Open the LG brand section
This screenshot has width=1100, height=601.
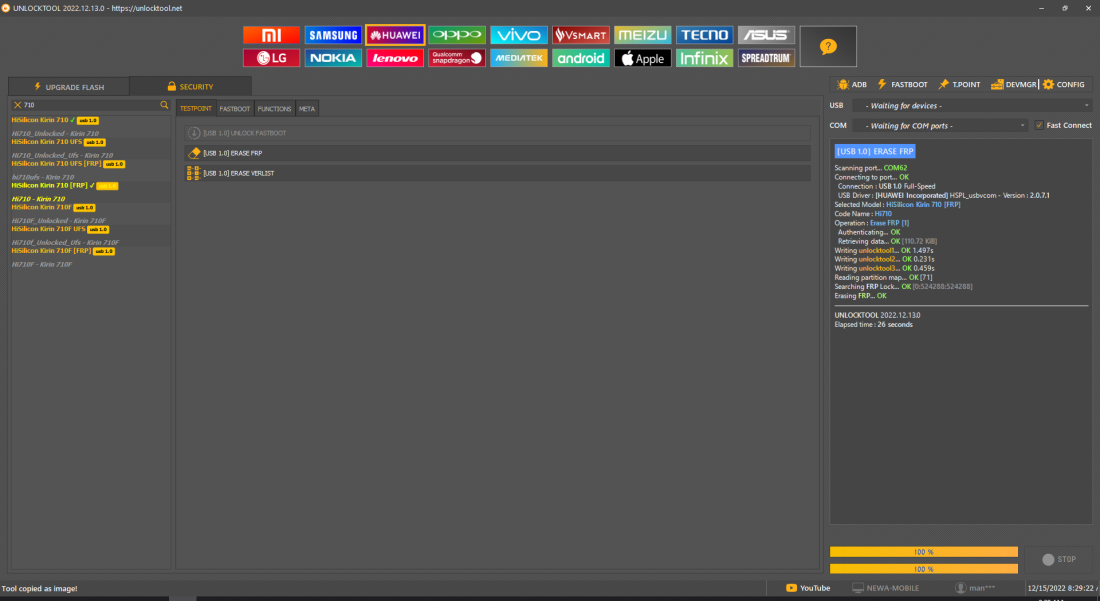point(271,58)
